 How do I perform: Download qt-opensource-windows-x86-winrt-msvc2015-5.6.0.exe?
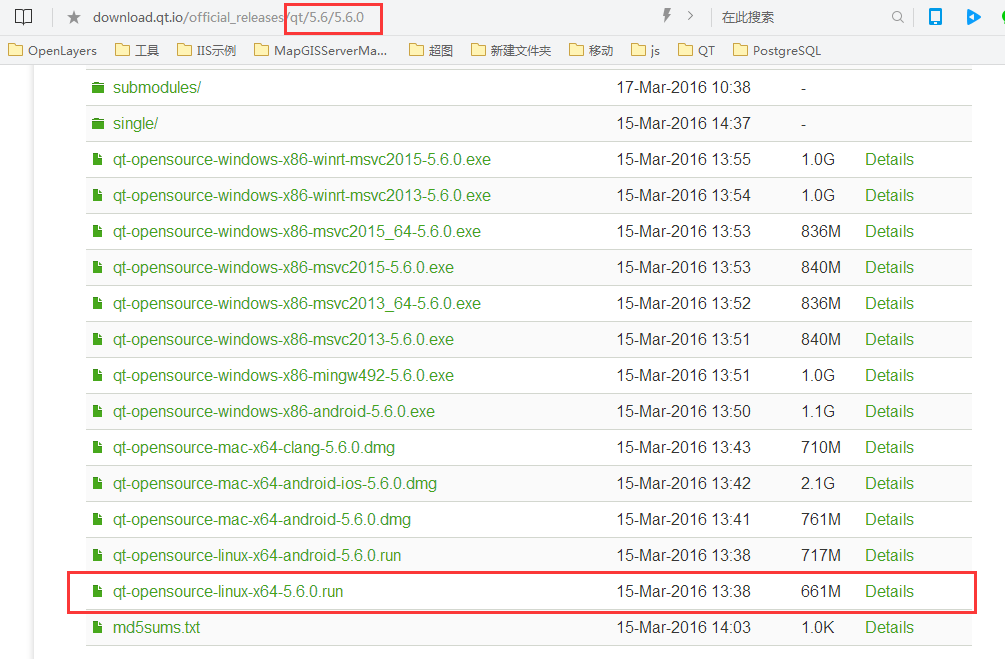pos(302,159)
